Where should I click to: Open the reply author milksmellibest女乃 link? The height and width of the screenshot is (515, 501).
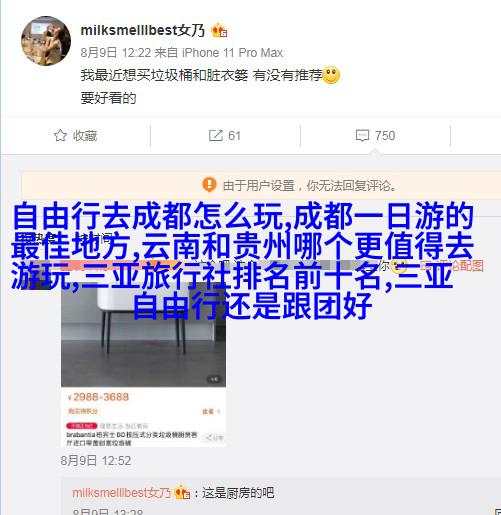122,493
